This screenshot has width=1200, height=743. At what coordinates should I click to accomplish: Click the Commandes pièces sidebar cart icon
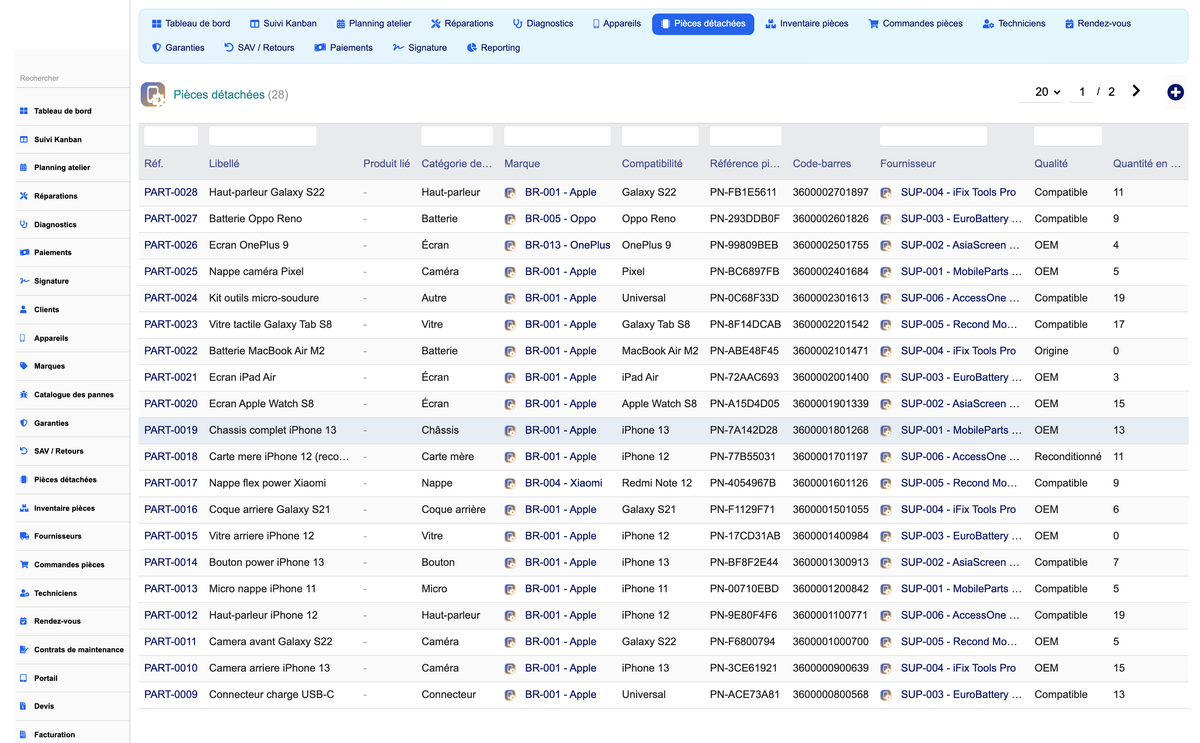[24, 565]
